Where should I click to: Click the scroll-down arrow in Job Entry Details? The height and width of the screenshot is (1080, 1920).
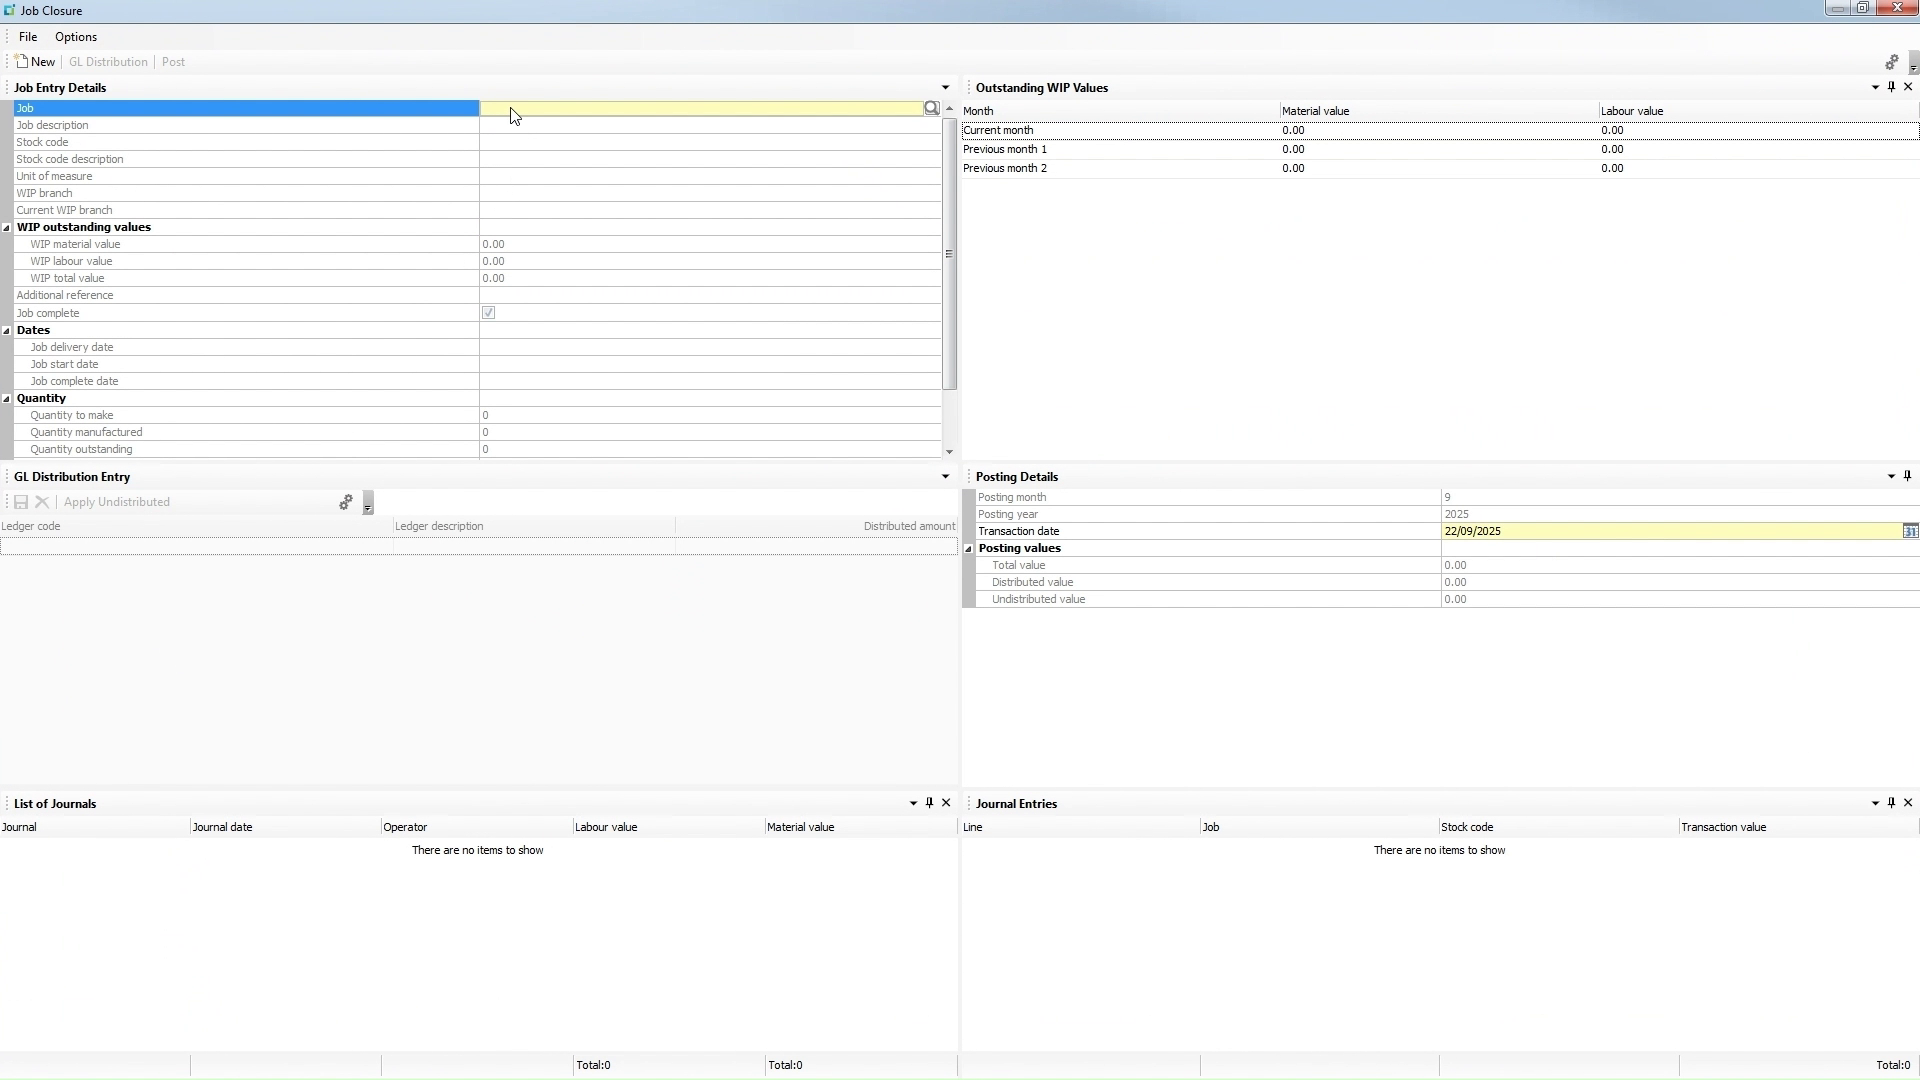click(x=948, y=452)
